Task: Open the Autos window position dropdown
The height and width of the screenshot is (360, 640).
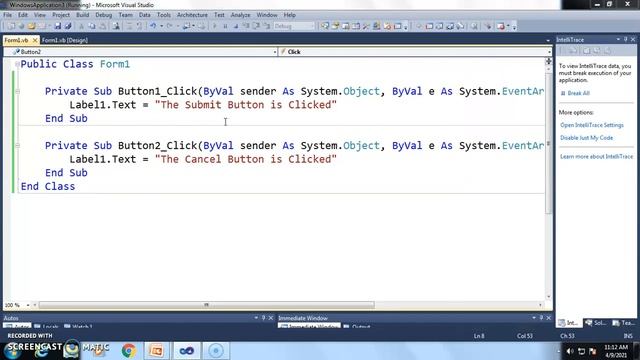Action: point(256,318)
